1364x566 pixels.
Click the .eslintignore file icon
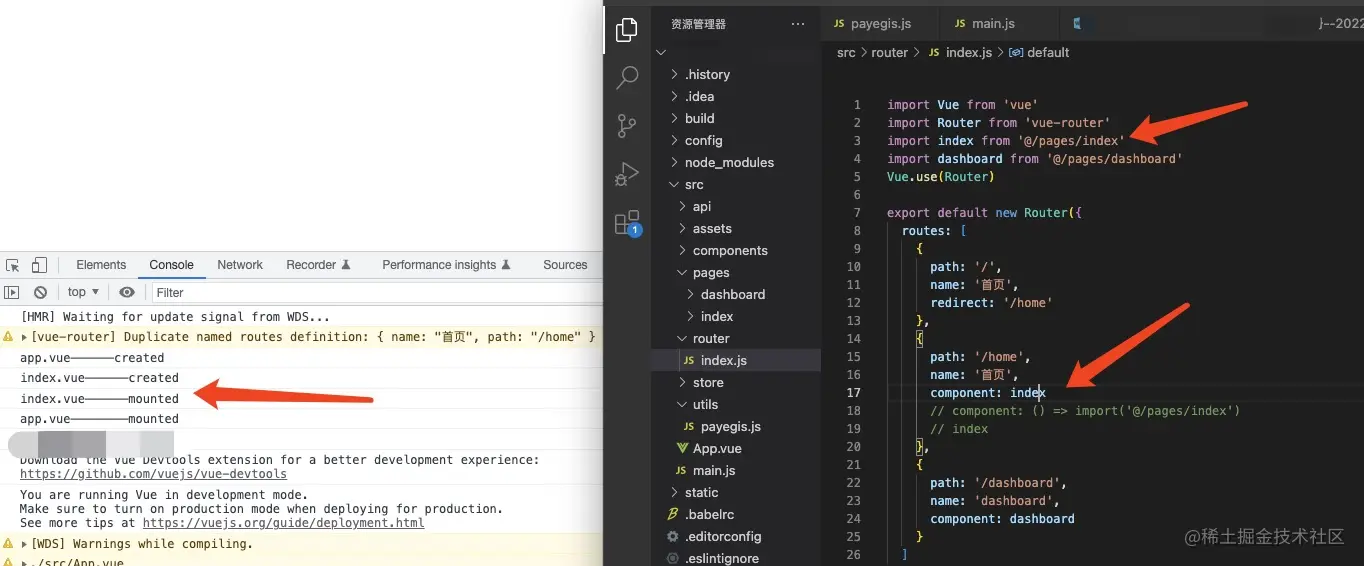point(673,558)
